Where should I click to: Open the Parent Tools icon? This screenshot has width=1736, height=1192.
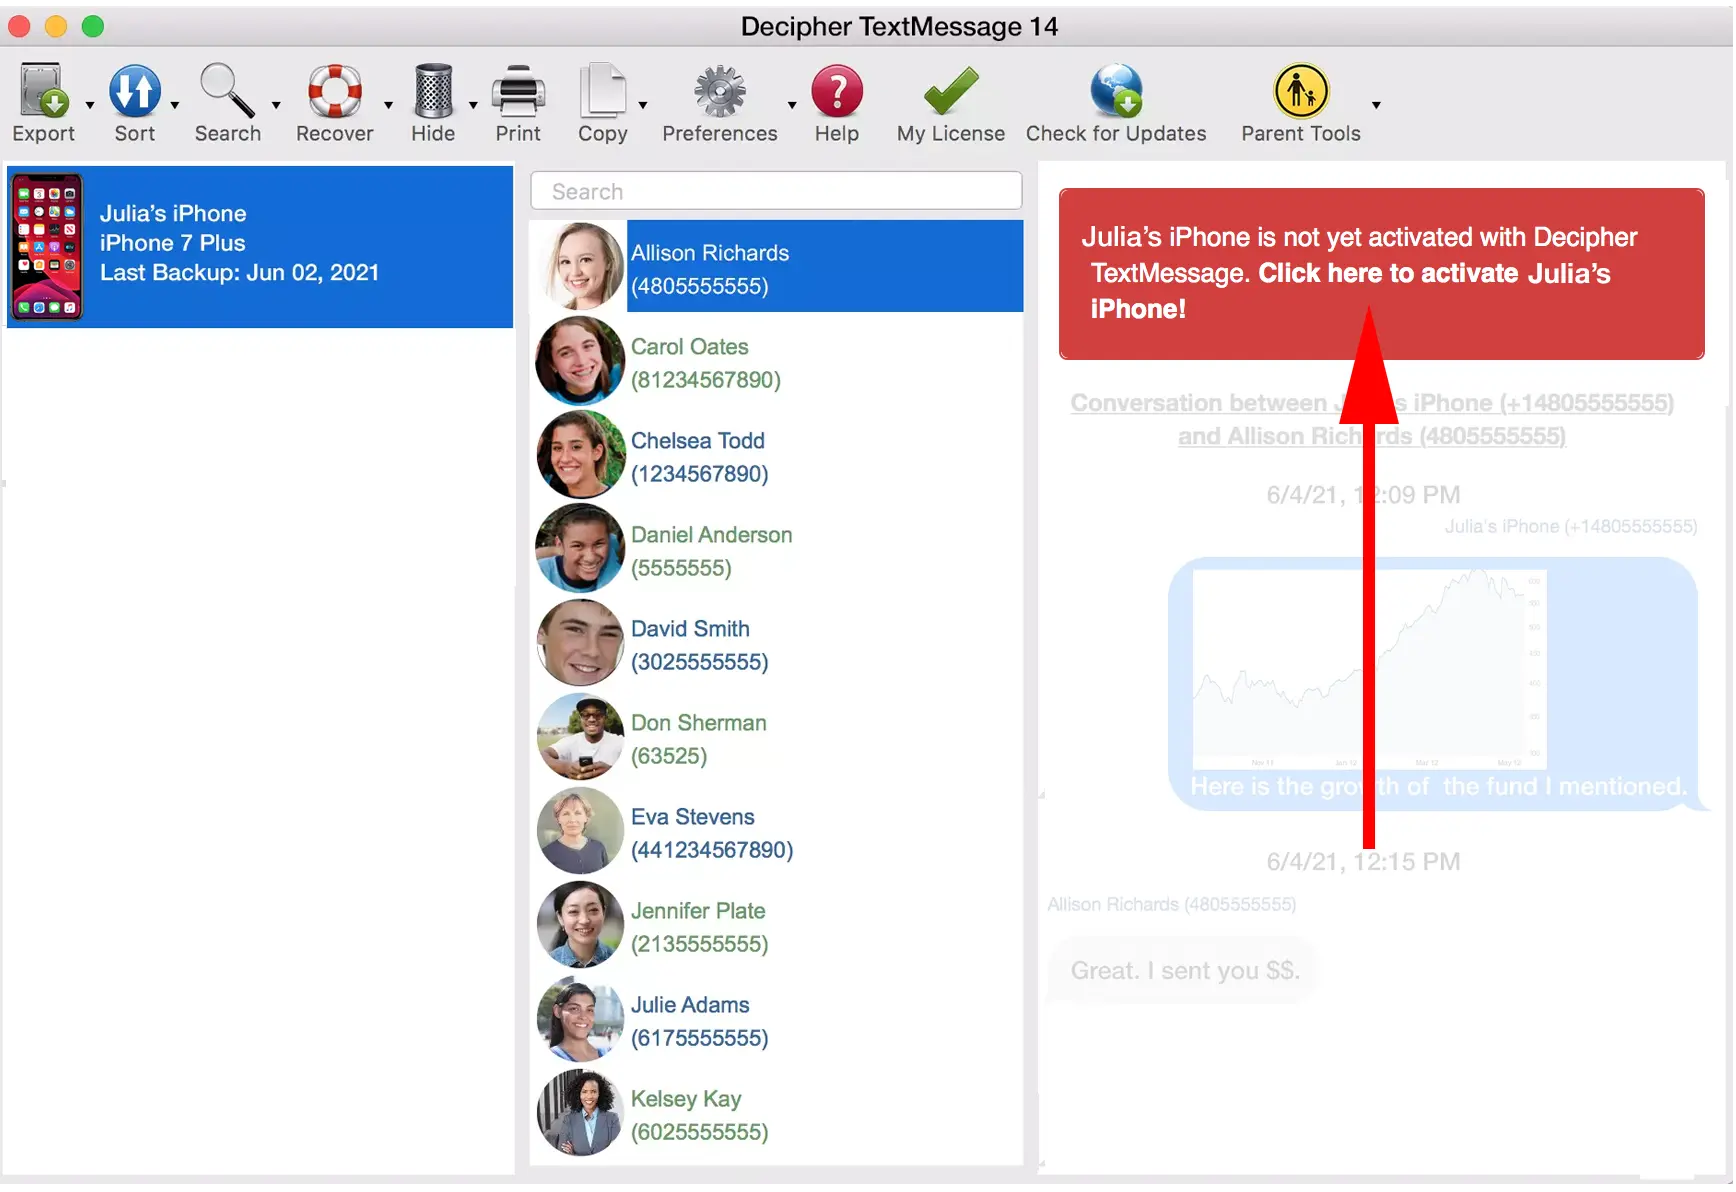pyautogui.click(x=1300, y=92)
